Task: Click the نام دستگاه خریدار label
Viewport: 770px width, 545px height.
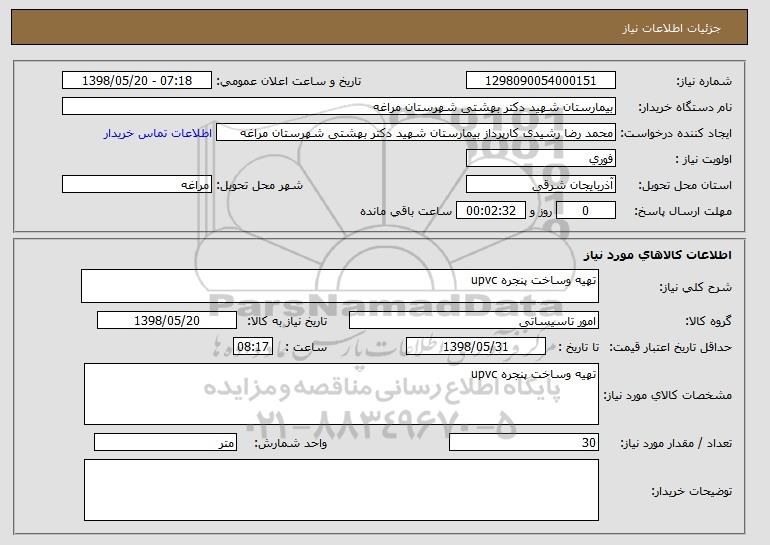Action: coord(685,107)
